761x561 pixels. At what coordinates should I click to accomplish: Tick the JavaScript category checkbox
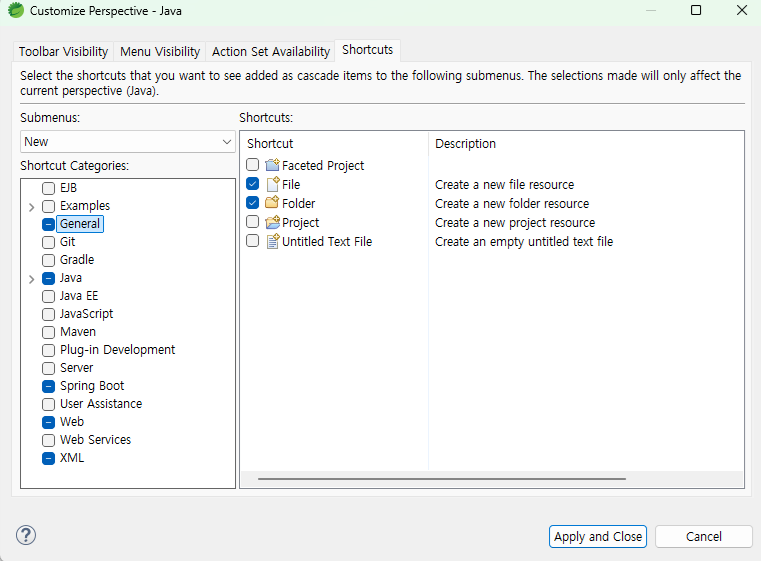tap(49, 314)
